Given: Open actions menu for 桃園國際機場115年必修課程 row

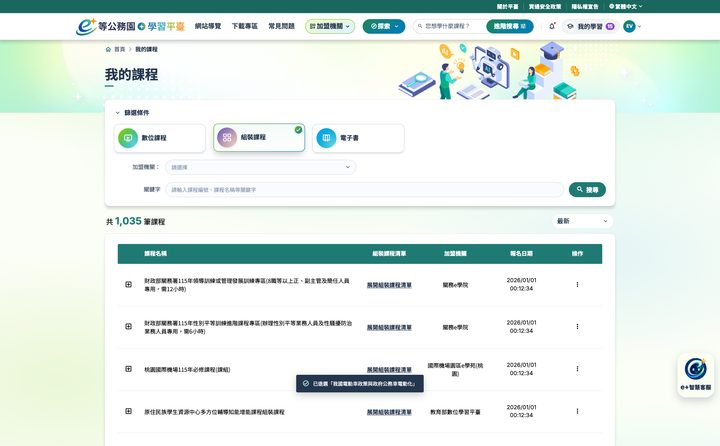Looking at the screenshot, I should point(577,369).
